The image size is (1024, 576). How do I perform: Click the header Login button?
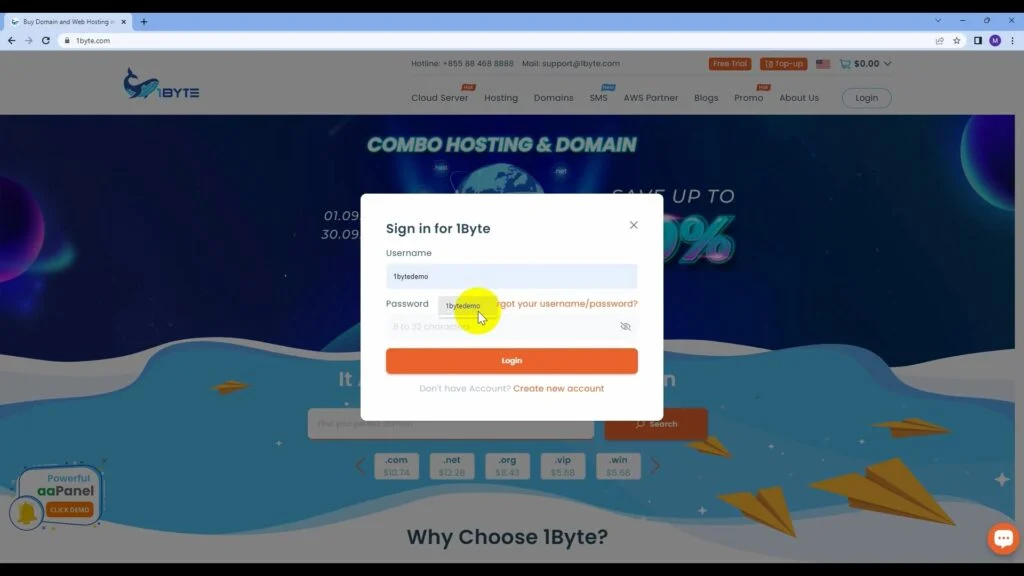tap(867, 98)
